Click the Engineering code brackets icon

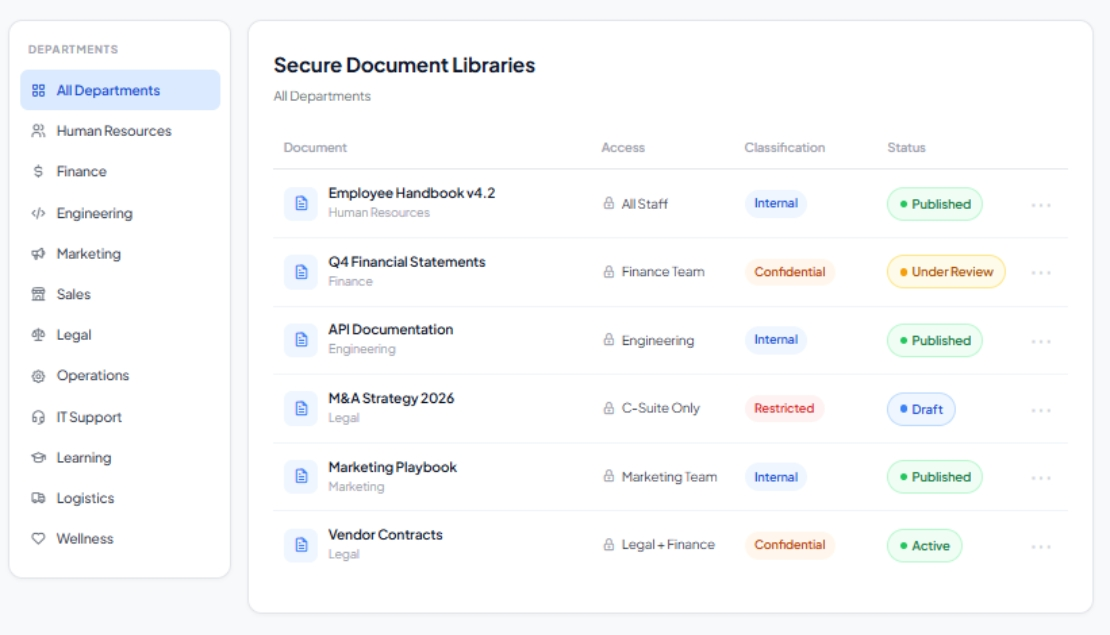(x=38, y=213)
